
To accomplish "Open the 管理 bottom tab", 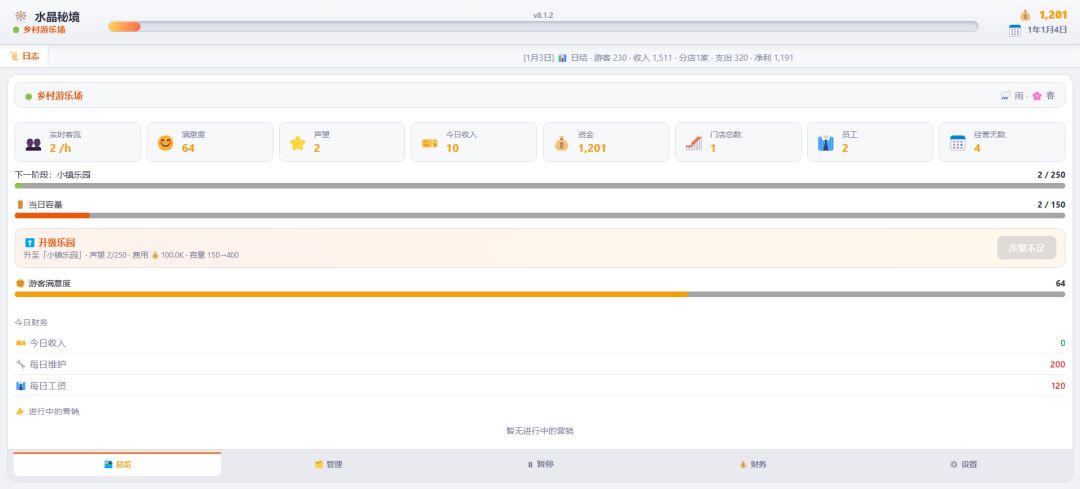I will pos(329,464).
